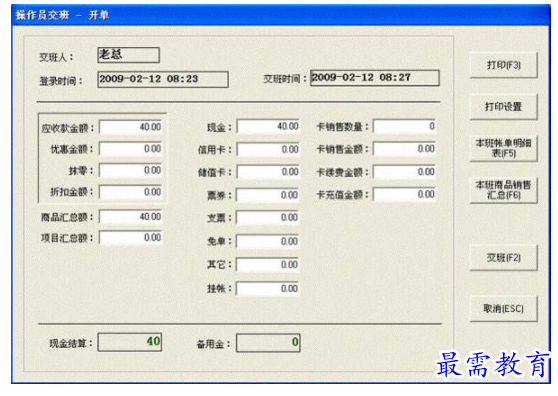Click the 挂帐 amount field

pyautogui.click(x=268, y=289)
